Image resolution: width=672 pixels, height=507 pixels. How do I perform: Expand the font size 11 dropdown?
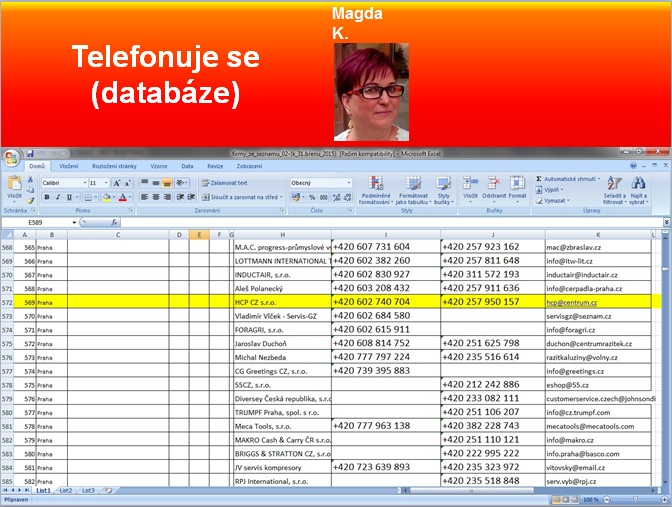coord(106,183)
